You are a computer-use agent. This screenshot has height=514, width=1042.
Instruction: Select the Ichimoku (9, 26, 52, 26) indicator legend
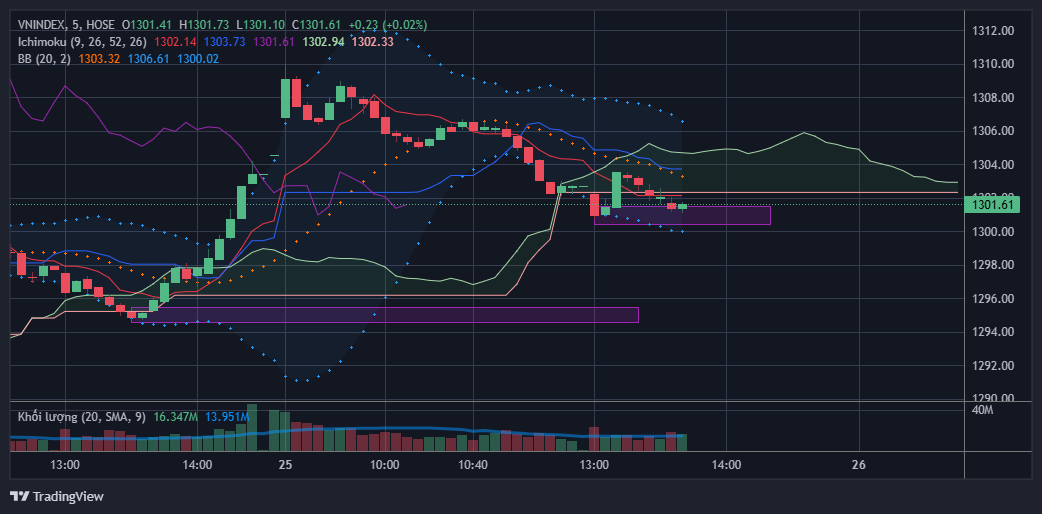(x=82, y=41)
